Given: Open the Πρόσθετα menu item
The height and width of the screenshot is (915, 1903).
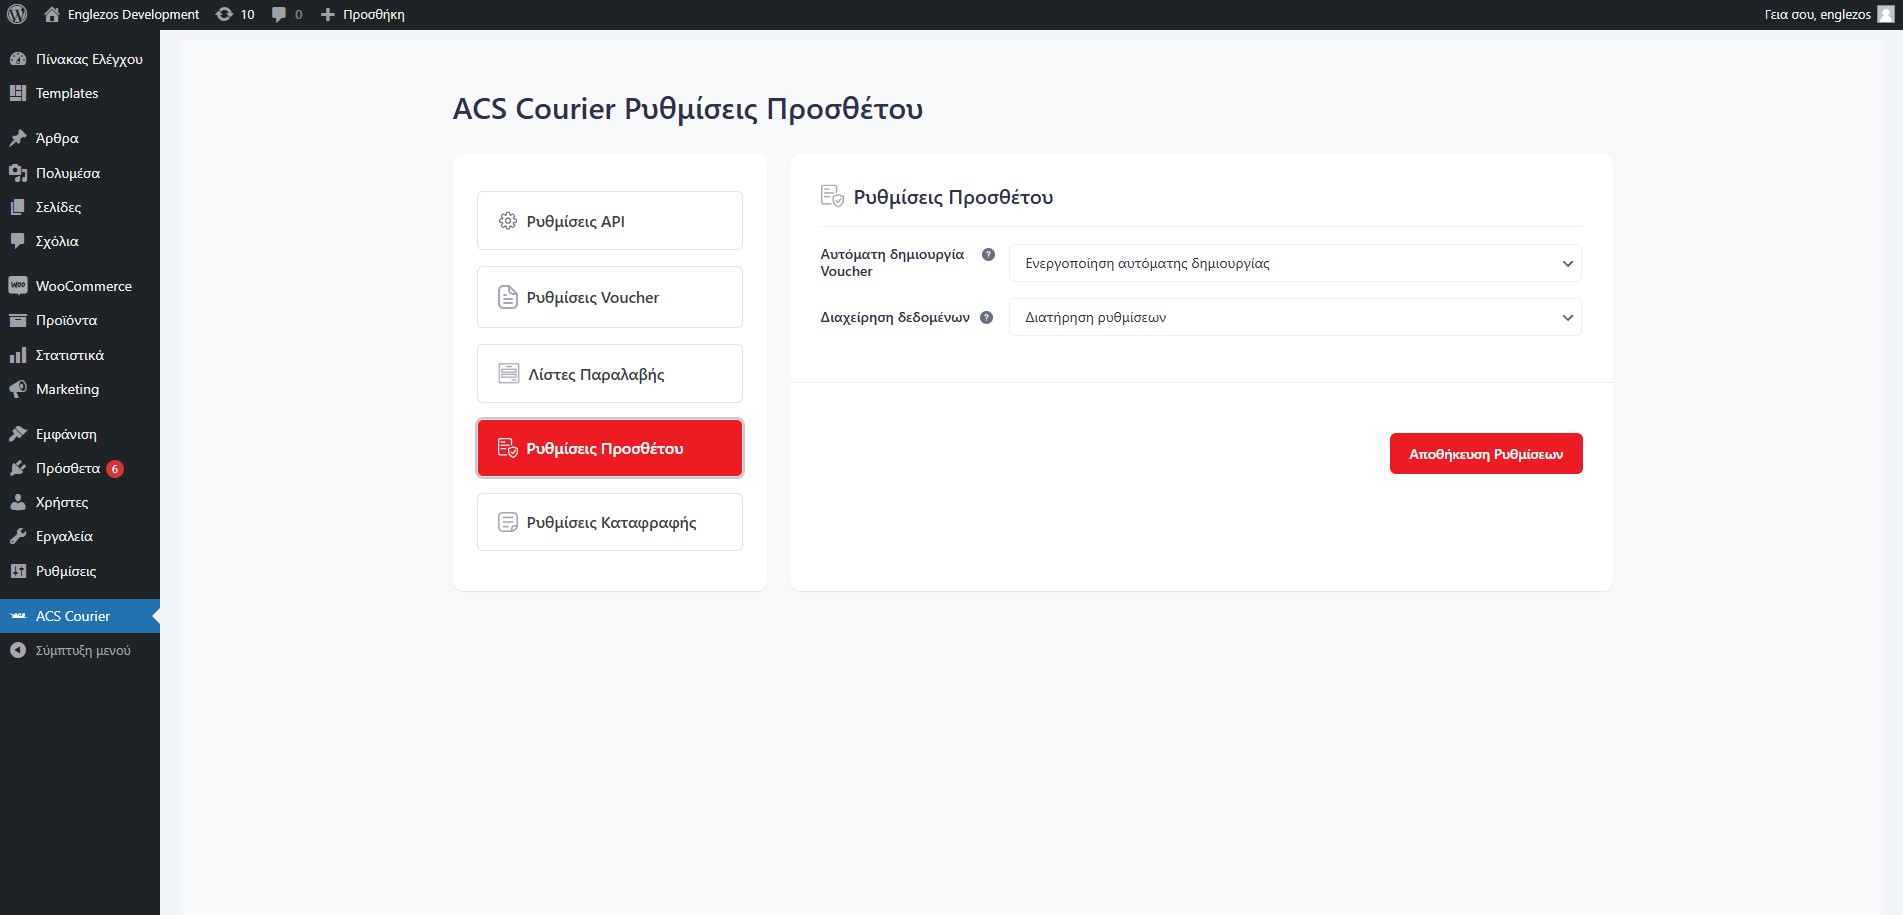Looking at the screenshot, I should (80, 468).
